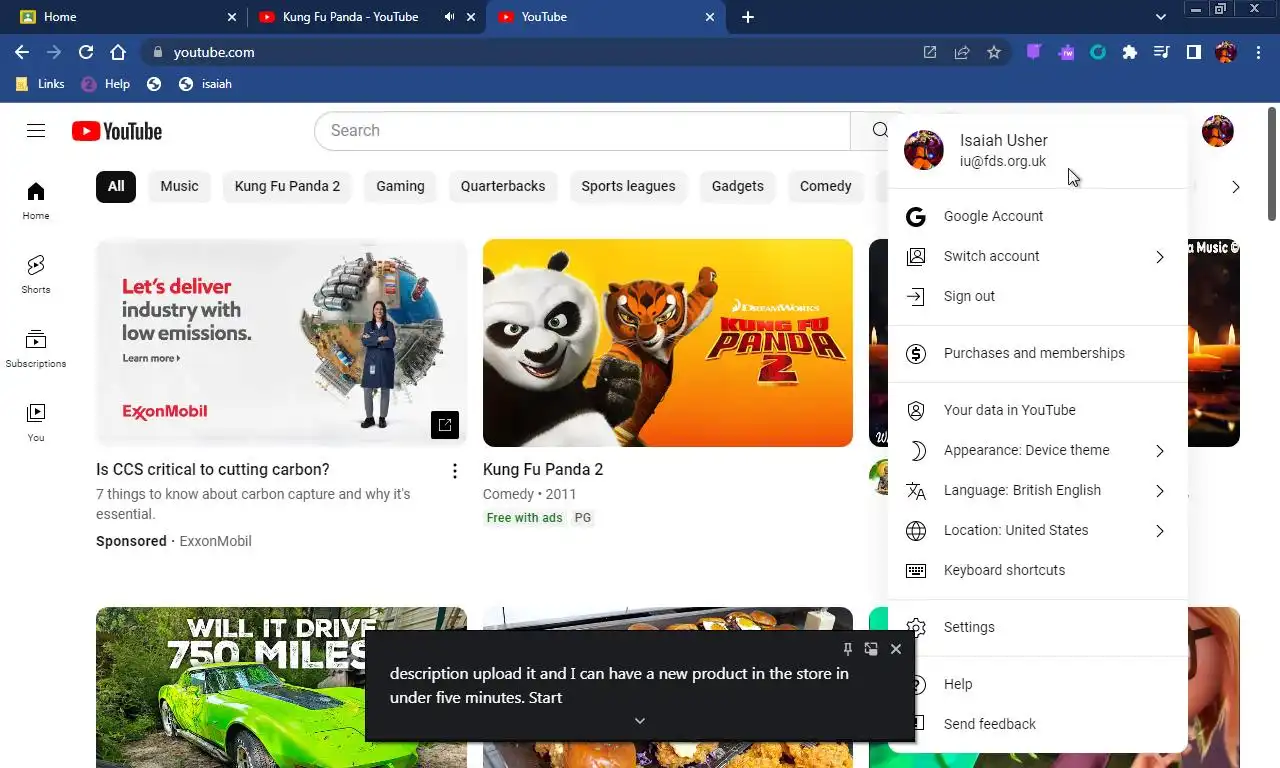Open Keyboard shortcuts entry

1038,570
